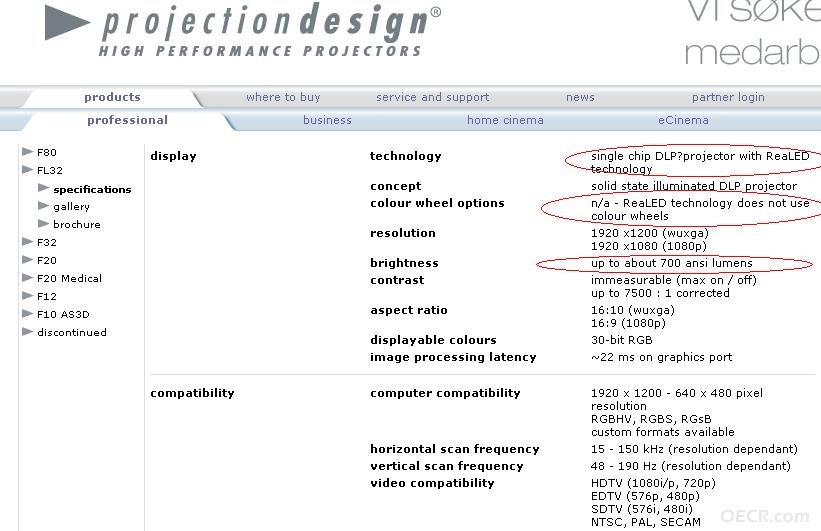Expand the F12 arrow icon

[x=27, y=295]
